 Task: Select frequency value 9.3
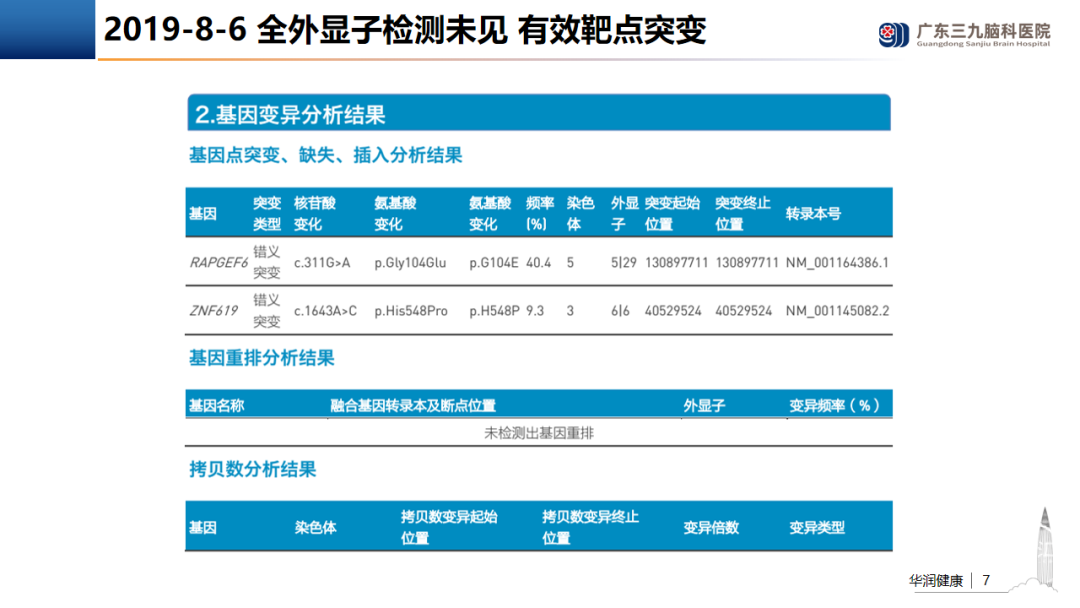tap(535, 311)
